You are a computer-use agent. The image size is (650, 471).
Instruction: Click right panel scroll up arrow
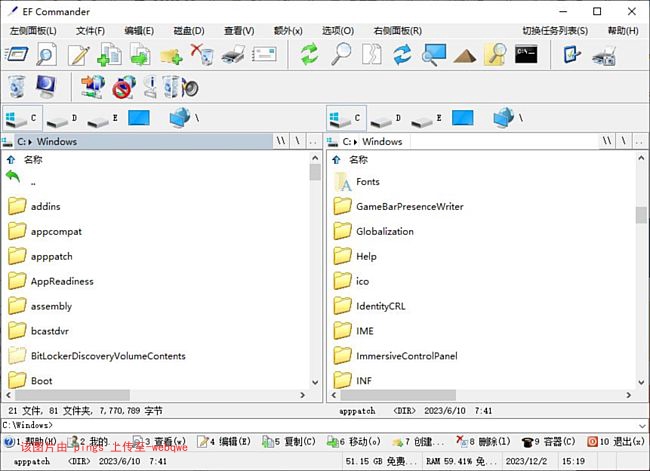pos(641,158)
